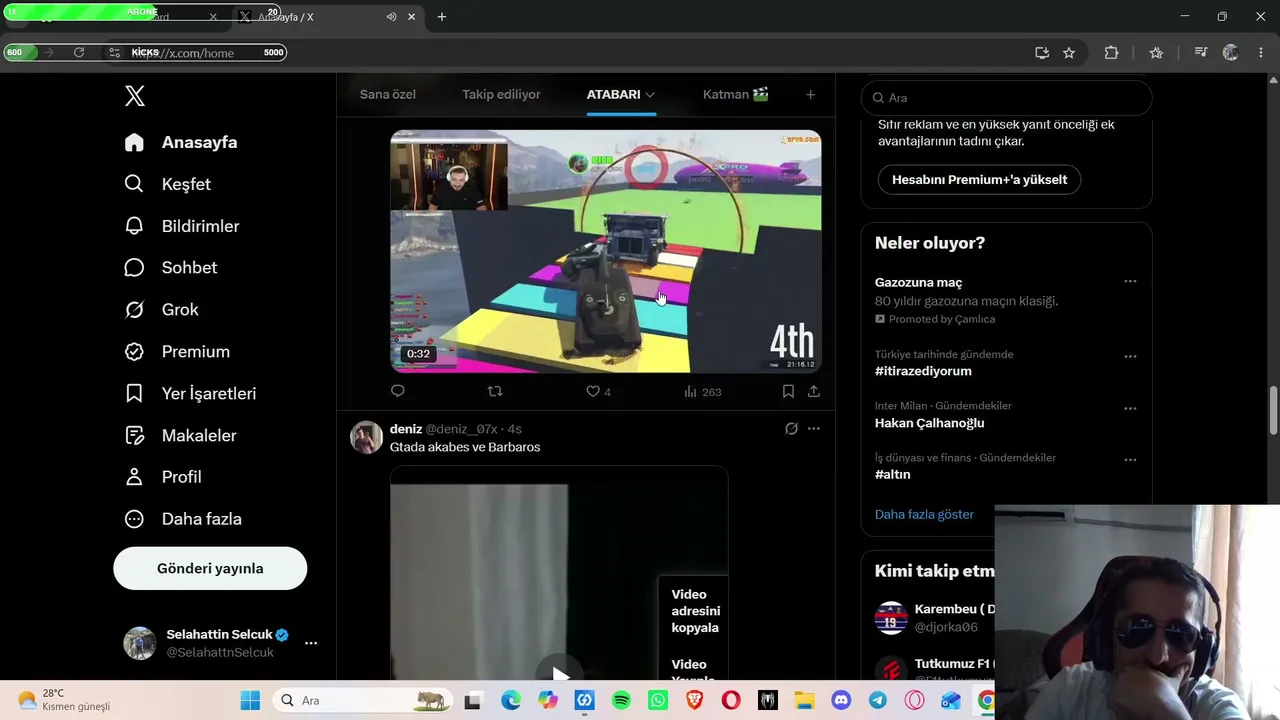Reload the page

coord(79,52)
